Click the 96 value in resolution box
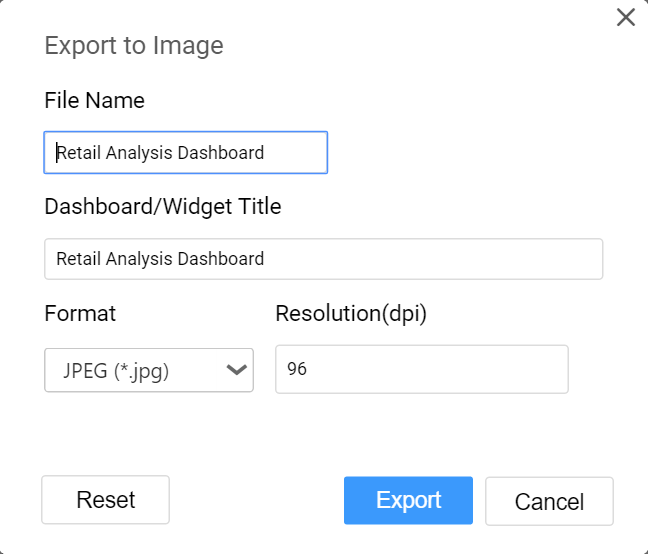This screenshot has height=554, width=648. 297,369
